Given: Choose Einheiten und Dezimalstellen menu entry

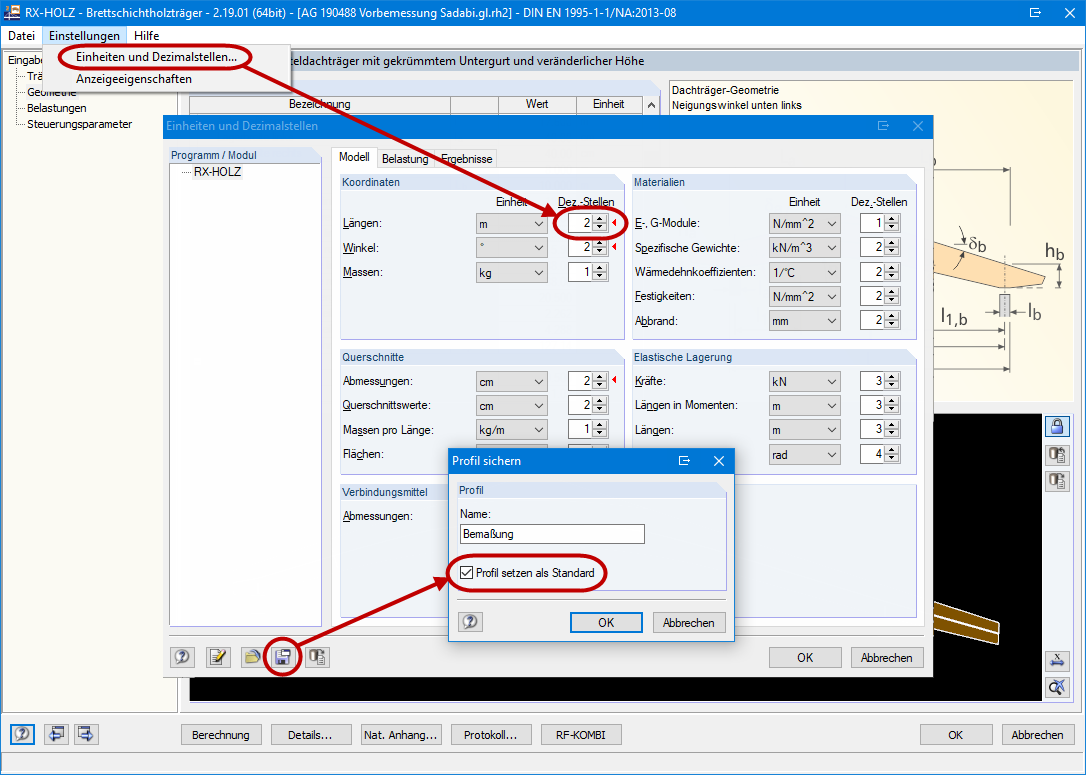Looking at the screenshot, I should pyautogui.click(x=157, y=57).
